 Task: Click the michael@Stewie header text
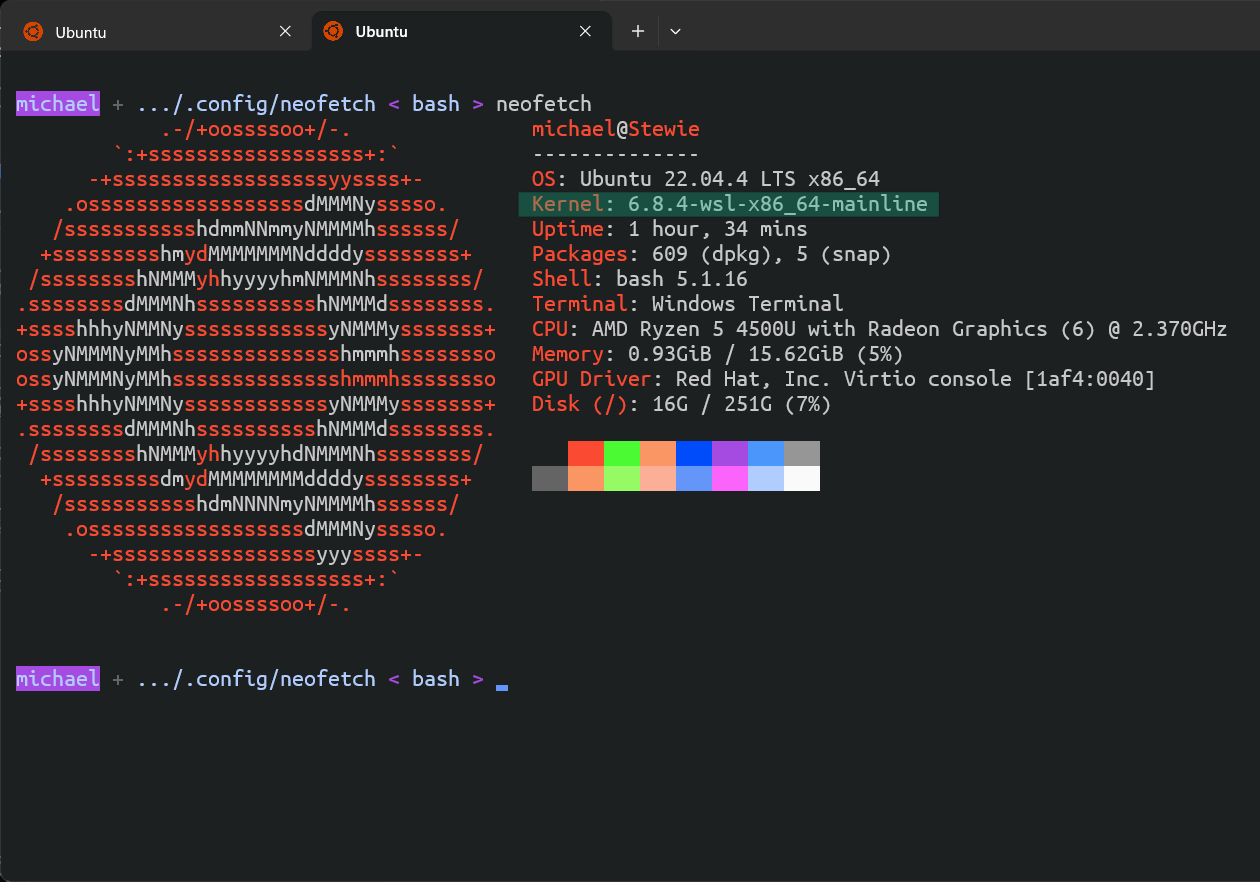pos(615,128)
